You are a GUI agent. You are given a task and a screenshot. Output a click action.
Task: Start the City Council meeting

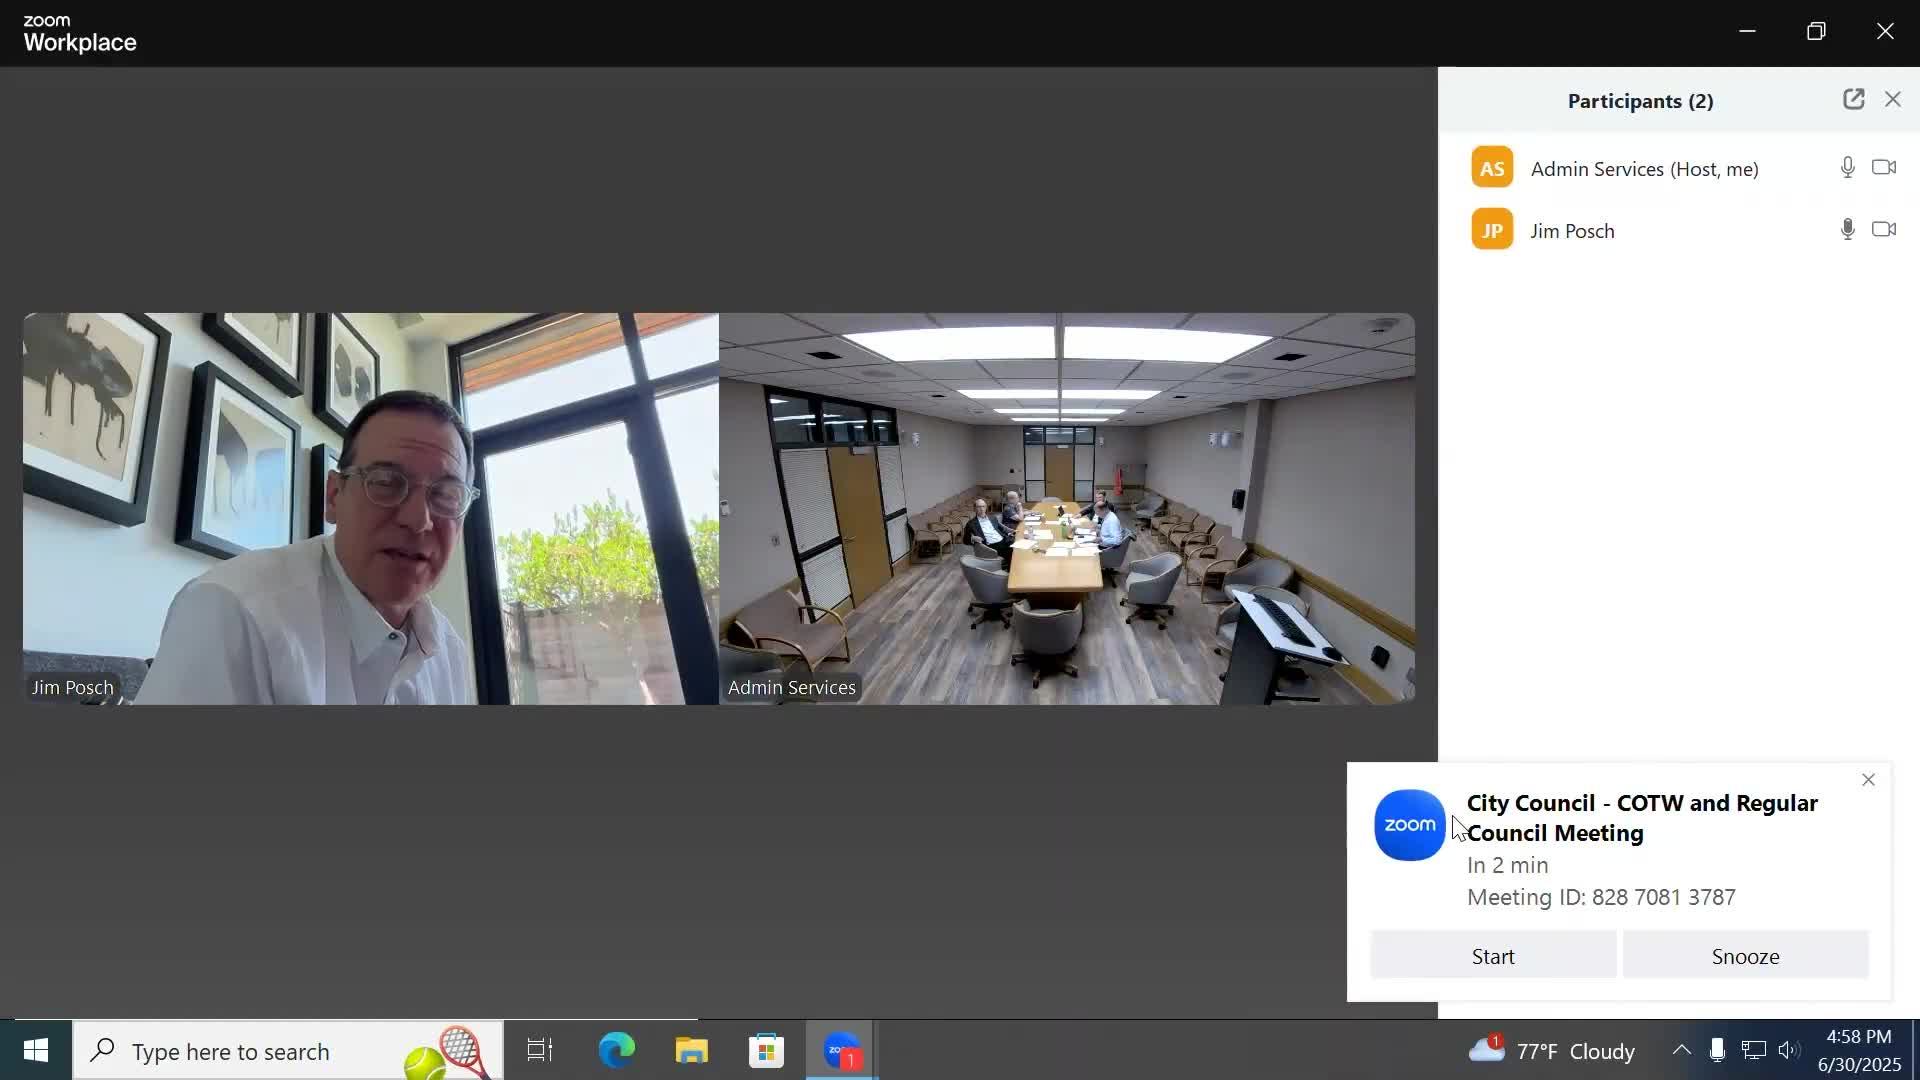[1493, 956]
